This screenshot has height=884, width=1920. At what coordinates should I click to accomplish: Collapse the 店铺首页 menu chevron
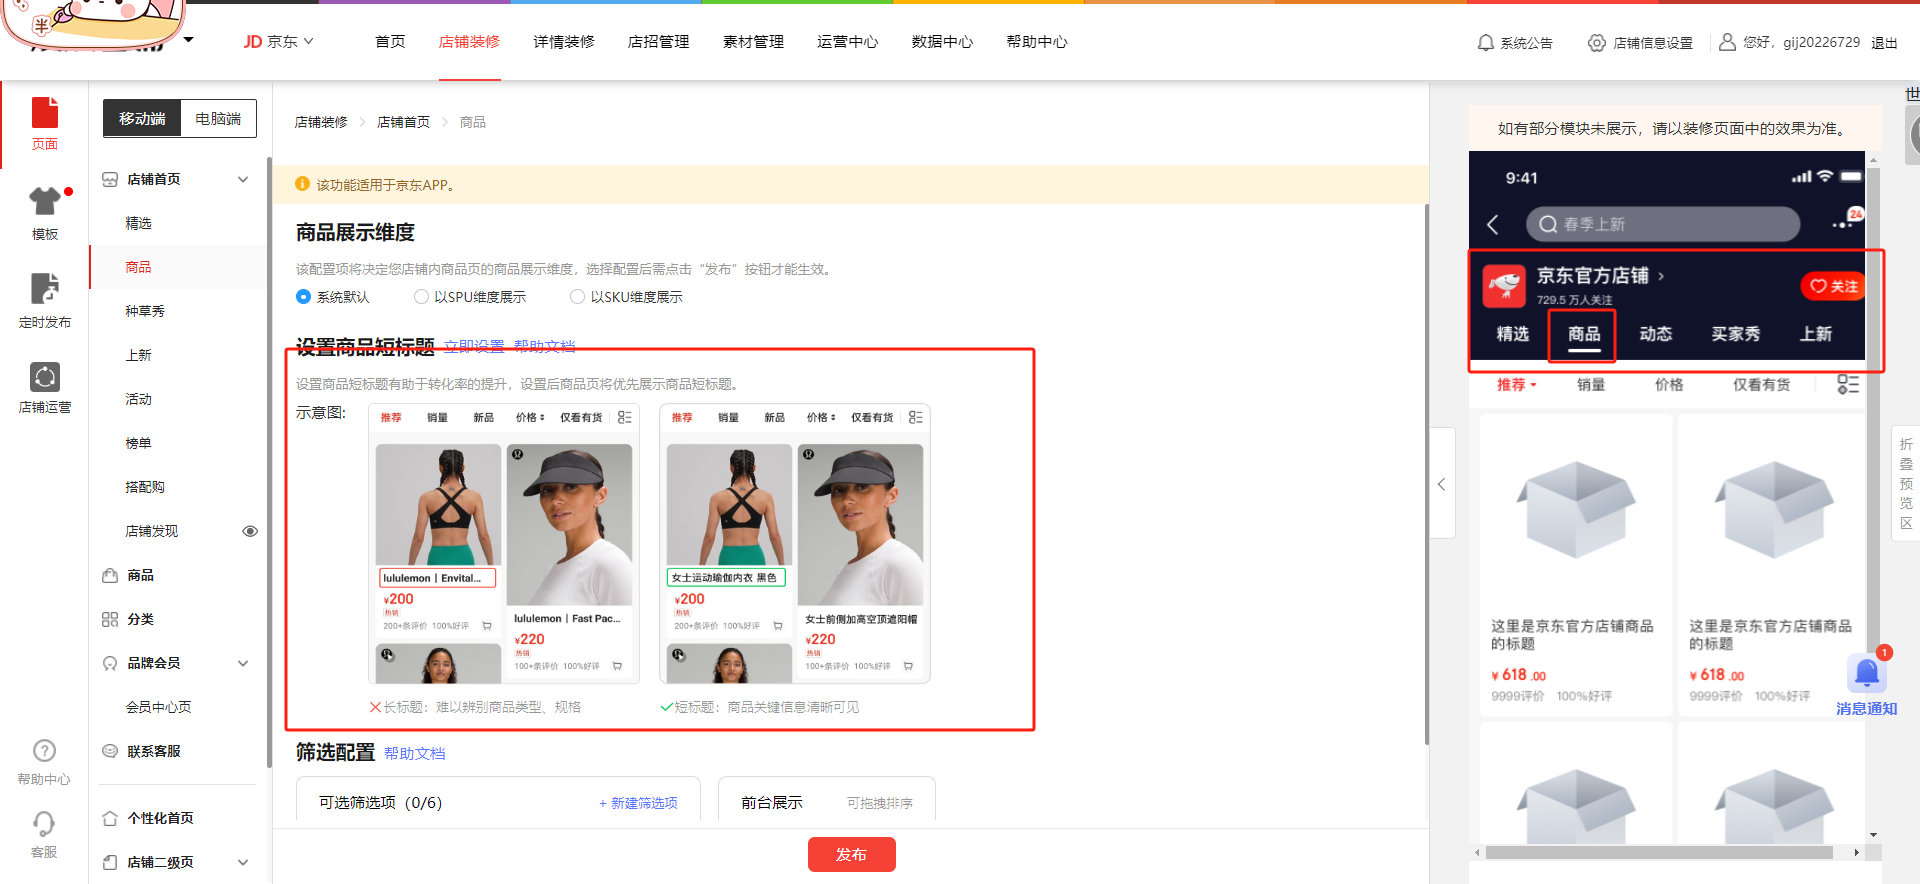[x=243, y=180]
